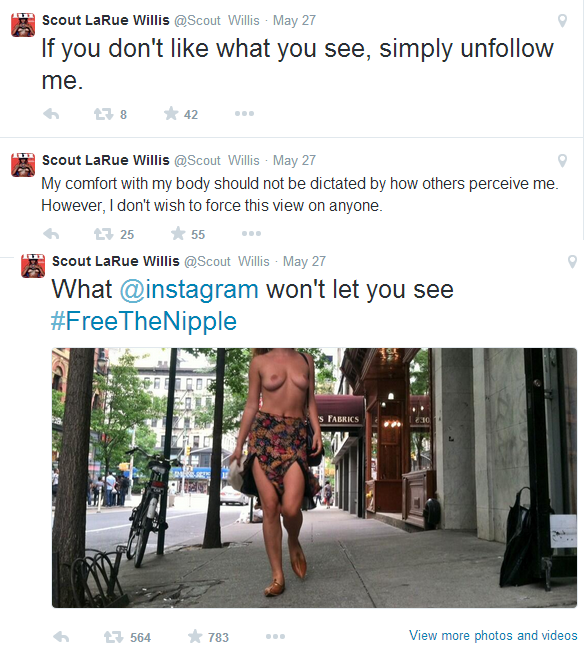Reply to the 'simply unfollow me' tweet

[51, 114]
